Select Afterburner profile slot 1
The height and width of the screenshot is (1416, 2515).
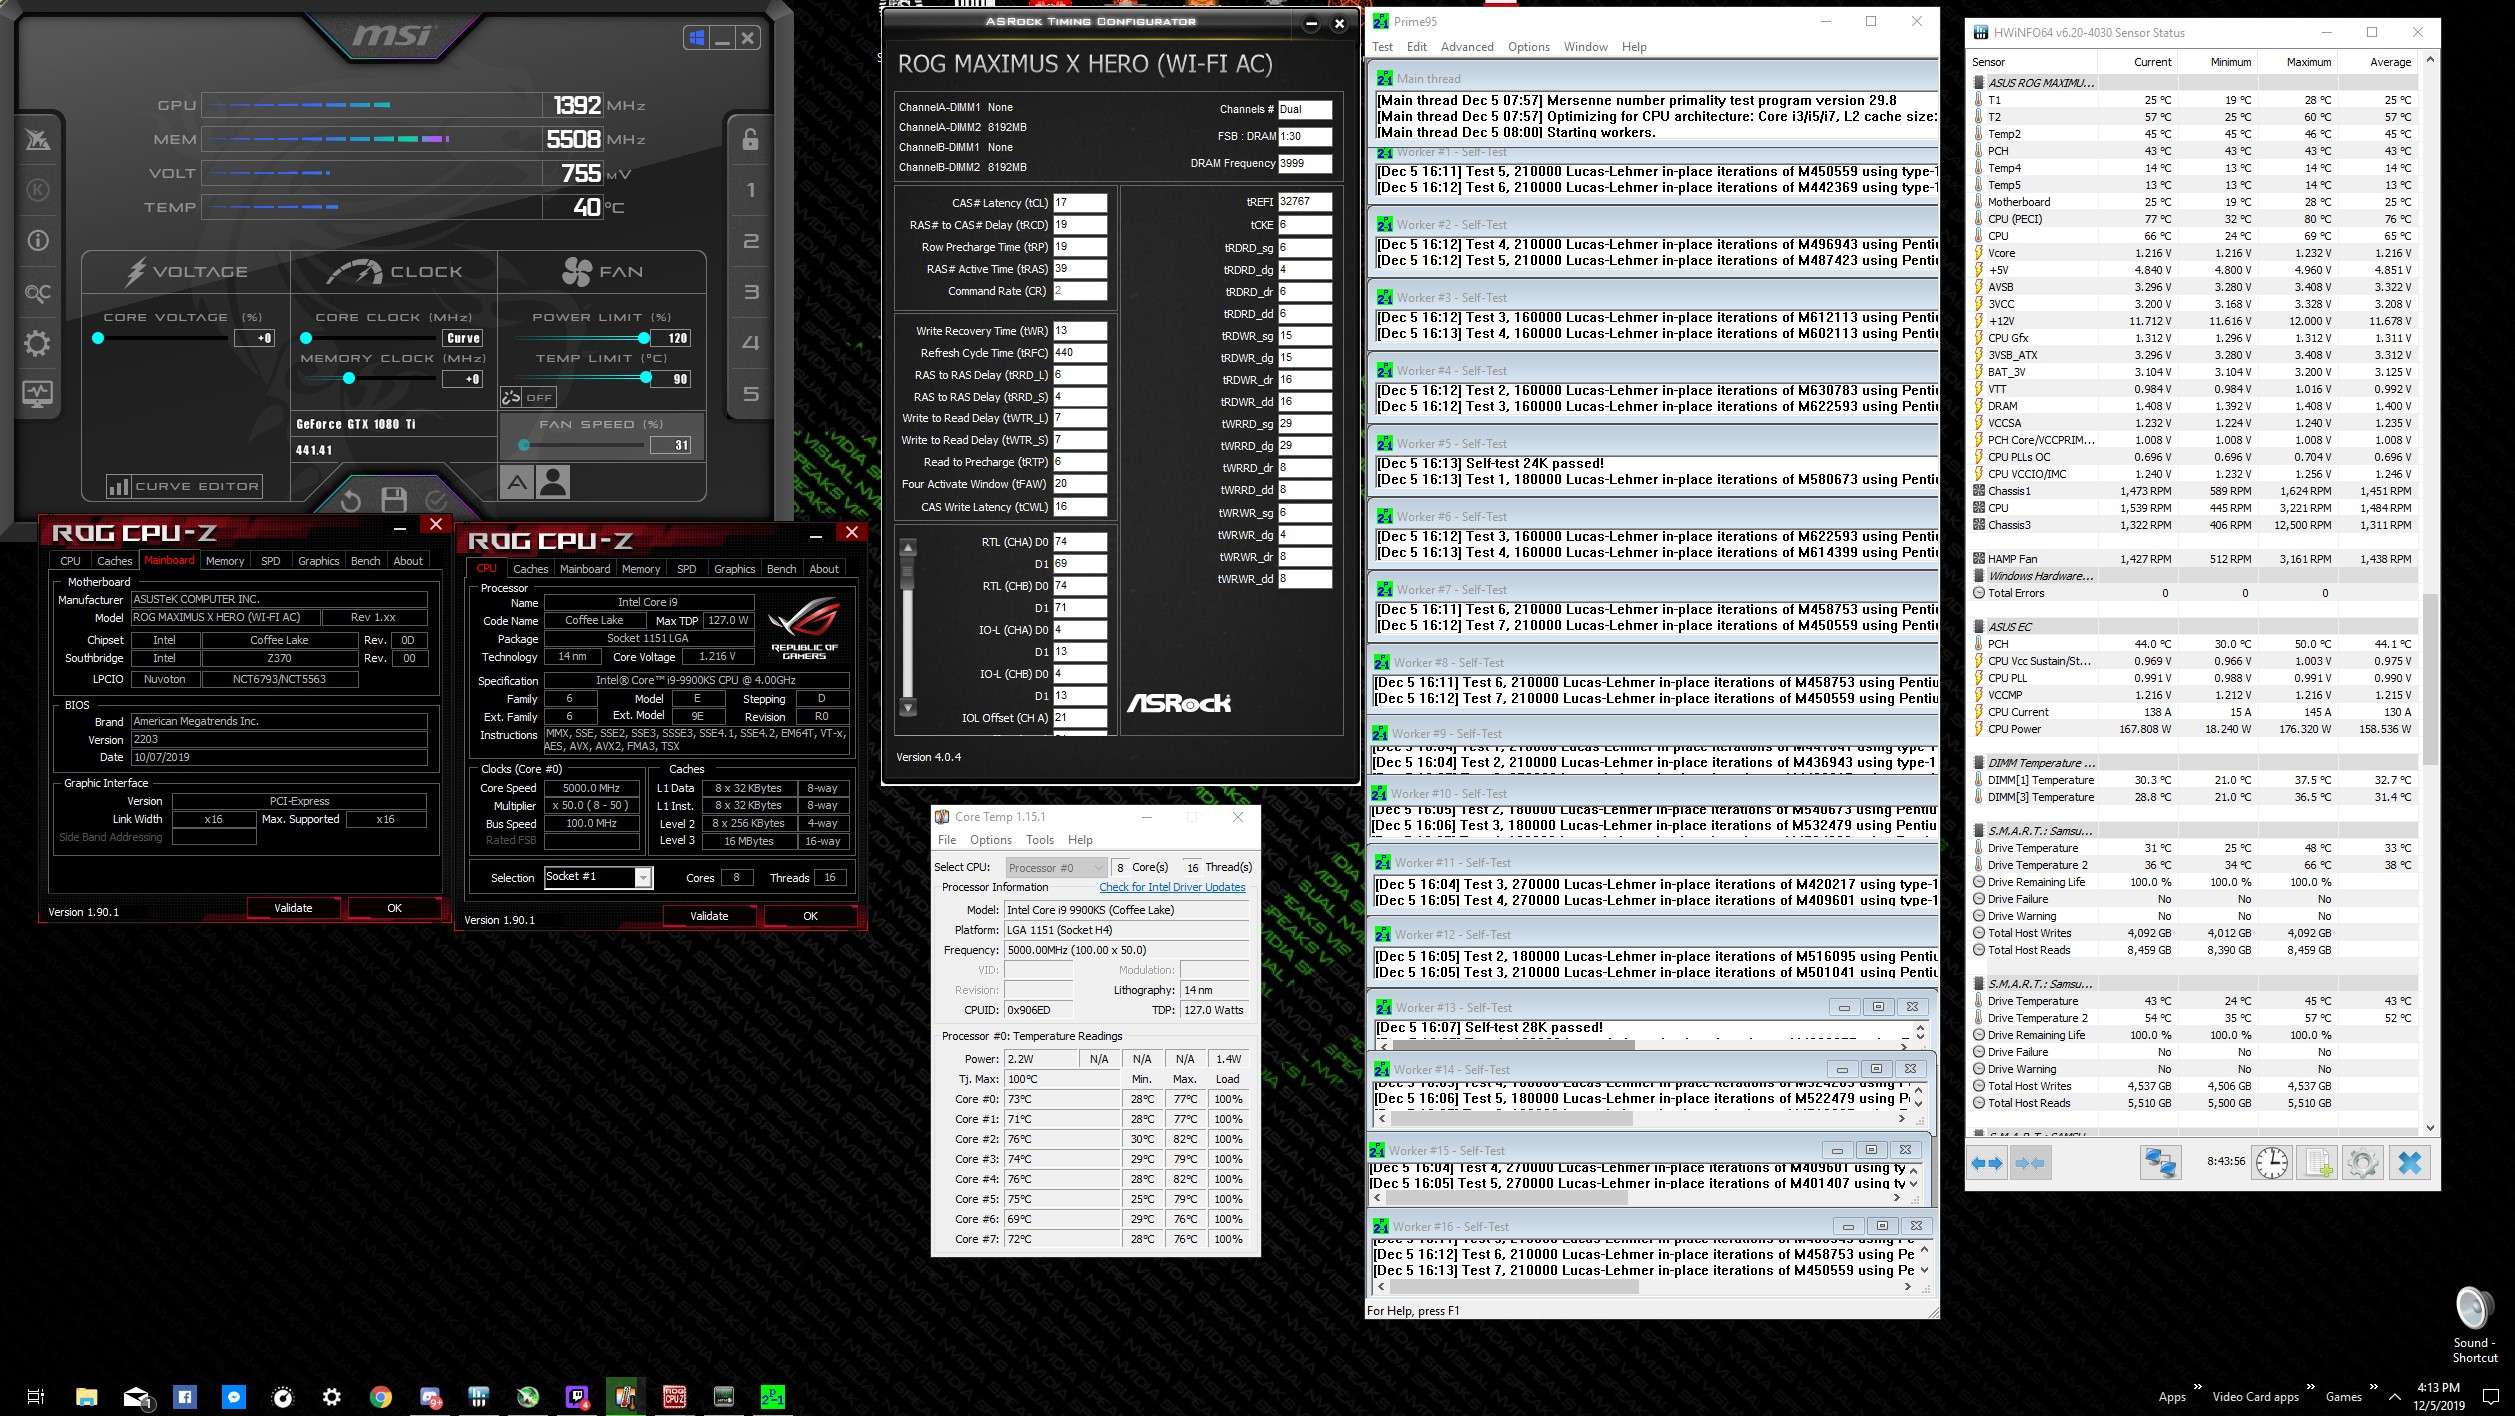tap(750, 190)
